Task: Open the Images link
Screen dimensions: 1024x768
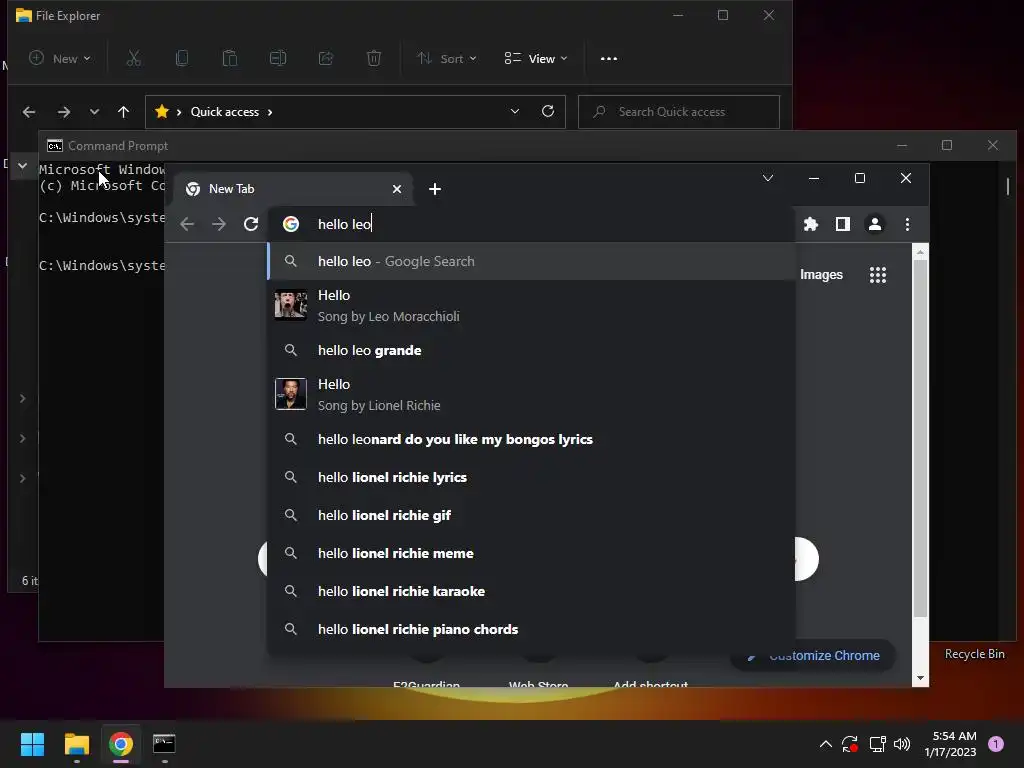Action: click(x=822, y=275)
